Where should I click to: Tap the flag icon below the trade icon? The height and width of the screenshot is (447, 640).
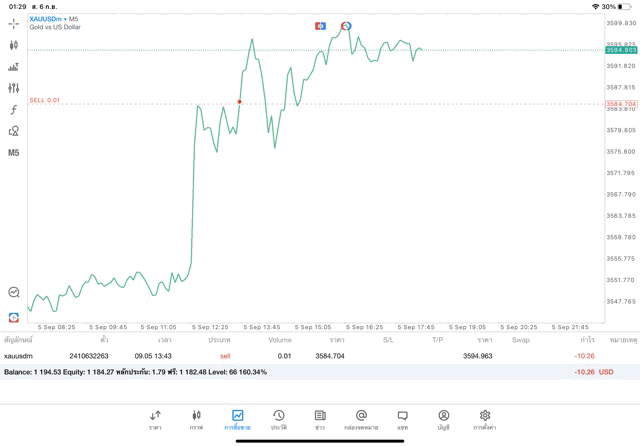coord(14,317)
